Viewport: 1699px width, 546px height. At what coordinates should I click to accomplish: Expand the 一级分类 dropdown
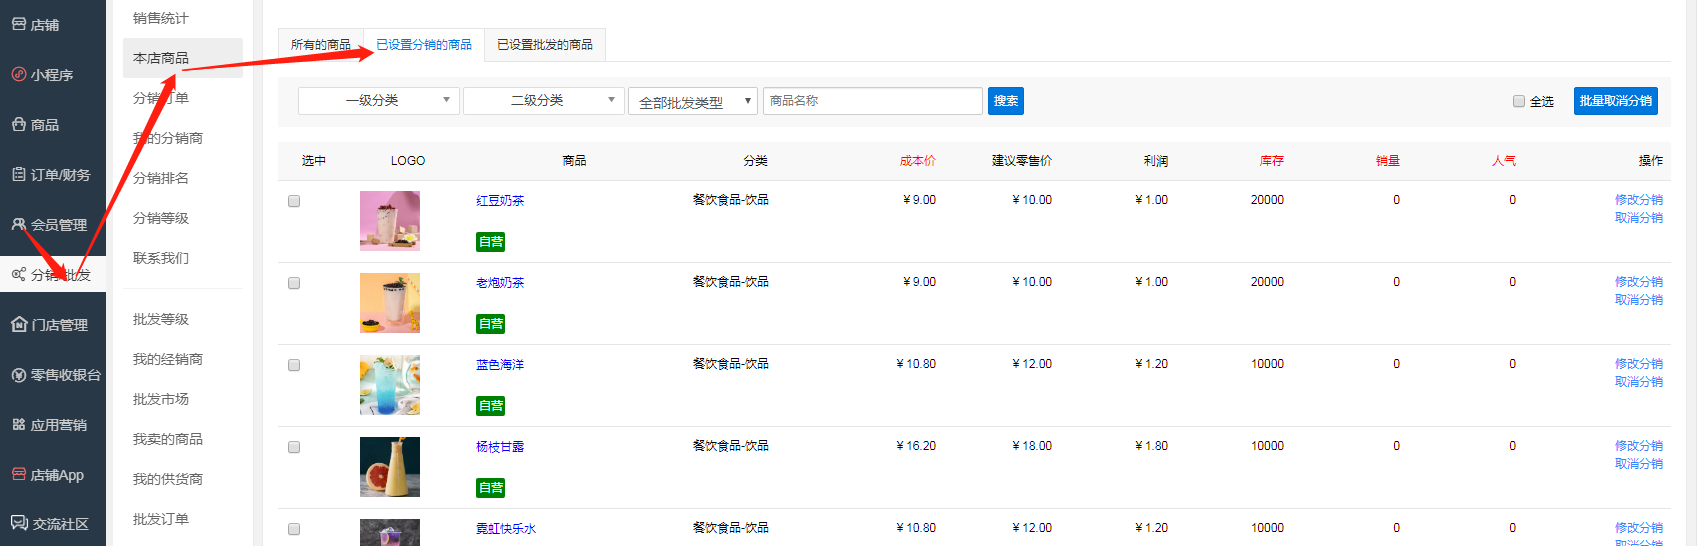(x=379, y=101)
